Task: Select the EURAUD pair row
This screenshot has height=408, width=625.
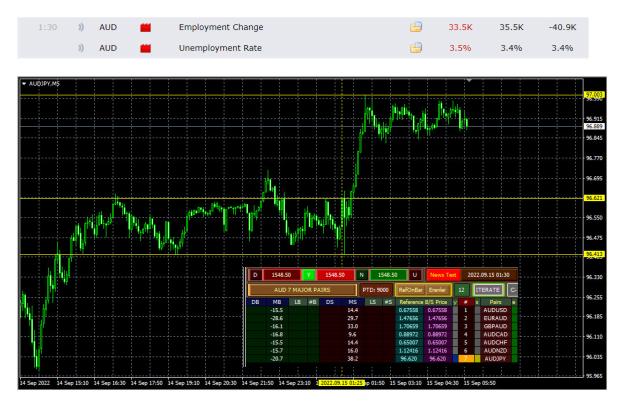Action: (x=495, y=318)
